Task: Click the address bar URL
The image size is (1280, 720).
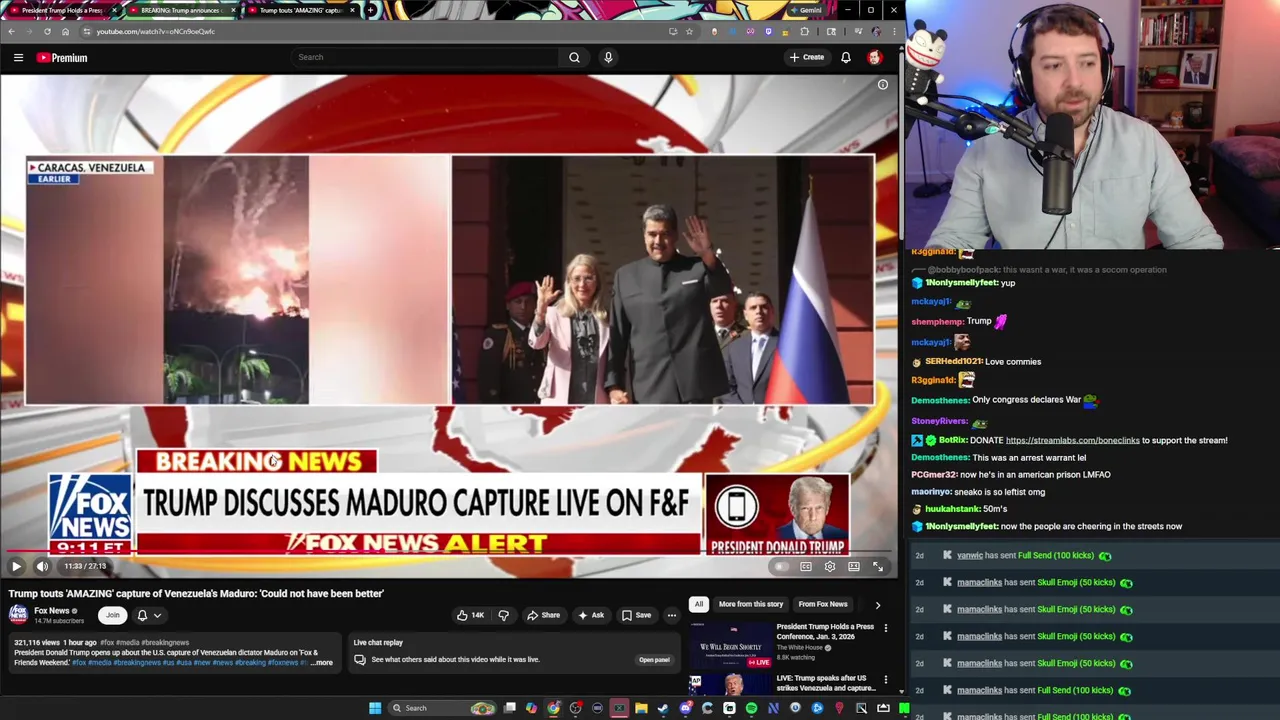Action: (x=155, y=31)
